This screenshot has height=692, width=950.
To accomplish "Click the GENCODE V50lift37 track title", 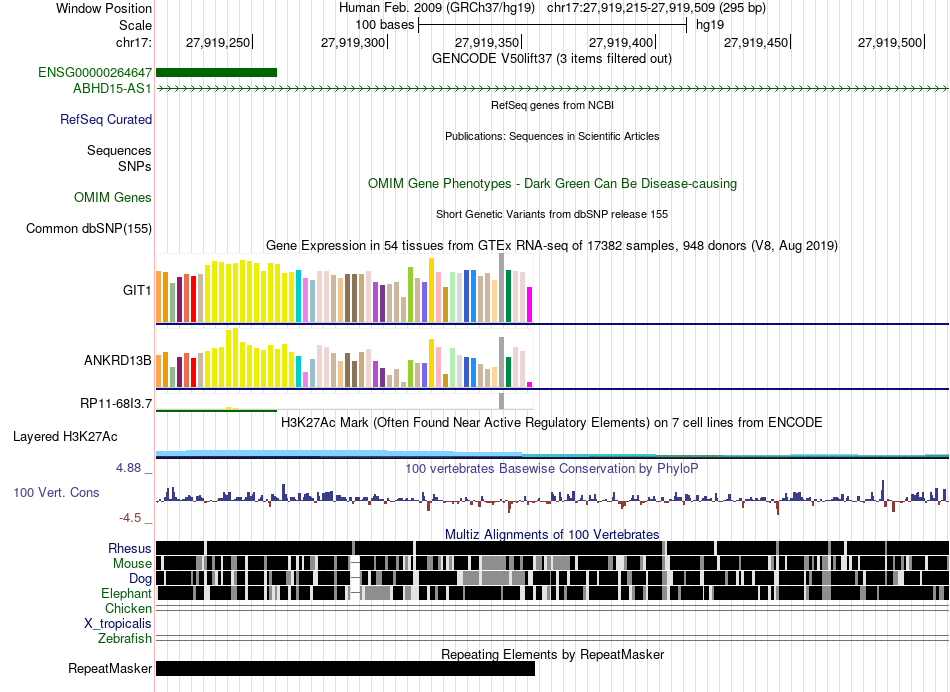I will pyautogui.click(x=551, y=59).
